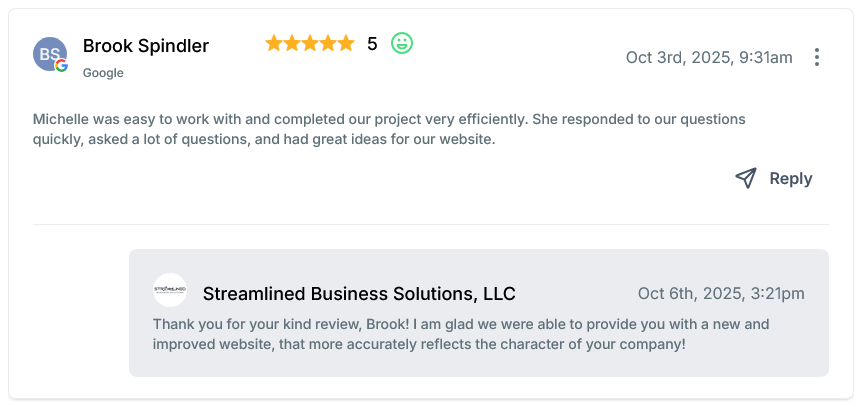Click the Oct 3rd, 2025 review timestamp
The image size is (864, 407).
[709, 57]
